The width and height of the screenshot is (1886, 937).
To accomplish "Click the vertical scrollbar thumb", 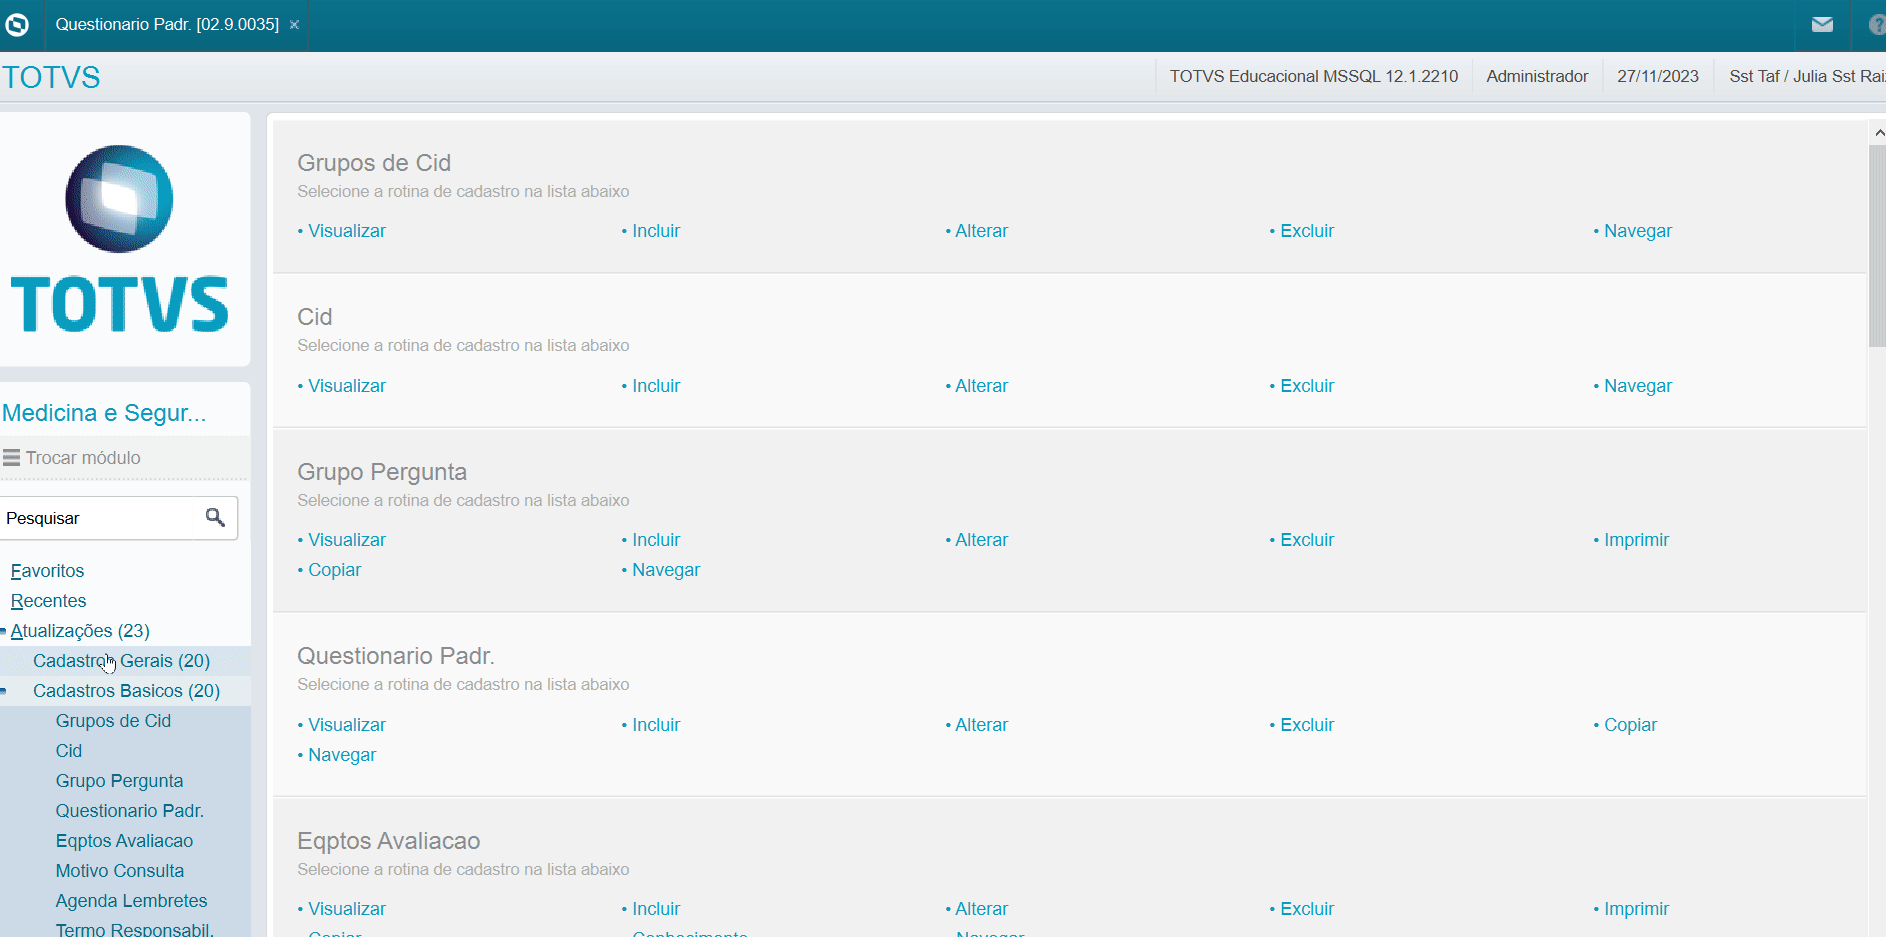I will (1878, 246).
